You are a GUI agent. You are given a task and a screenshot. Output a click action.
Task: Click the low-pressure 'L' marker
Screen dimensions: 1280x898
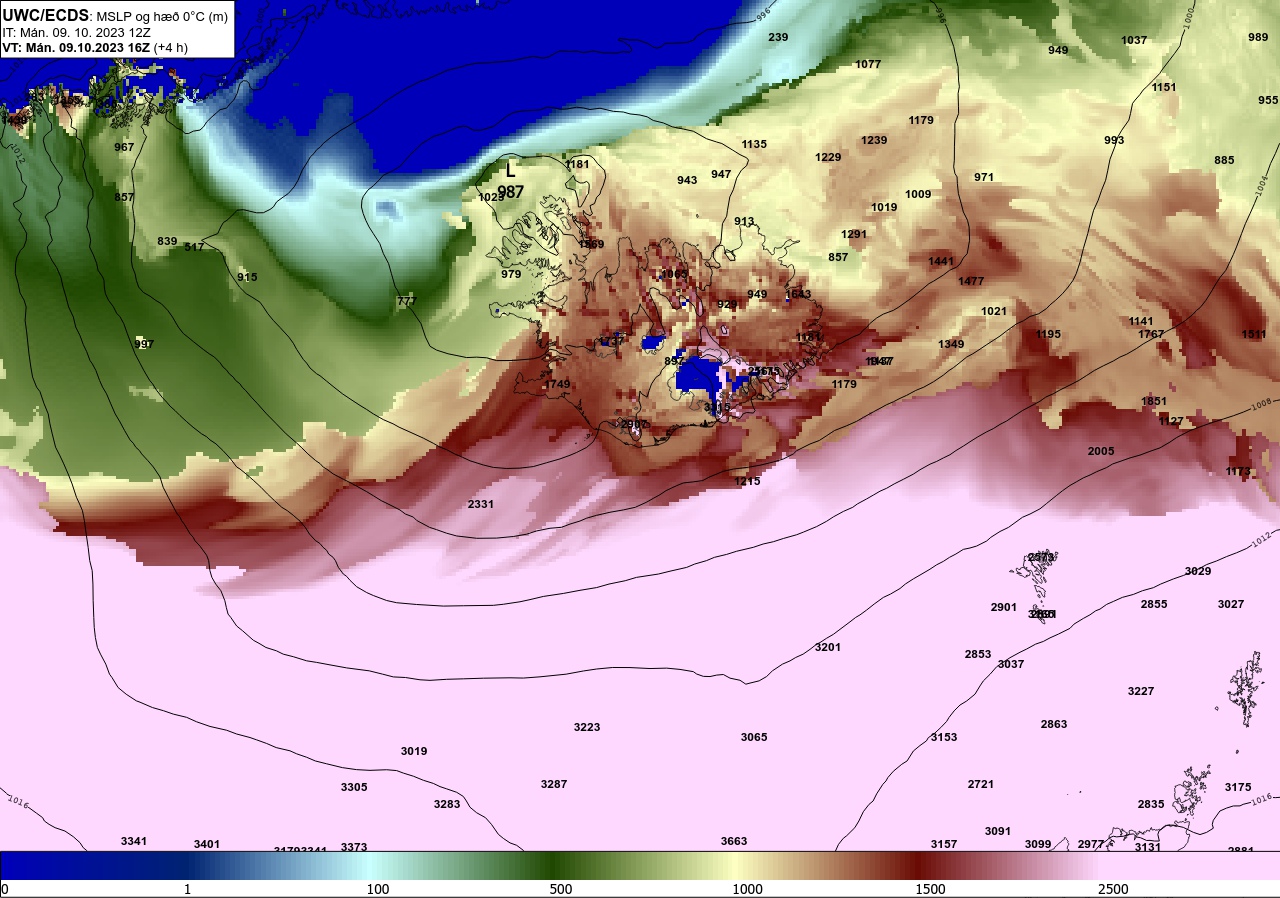tap(510, 171)
